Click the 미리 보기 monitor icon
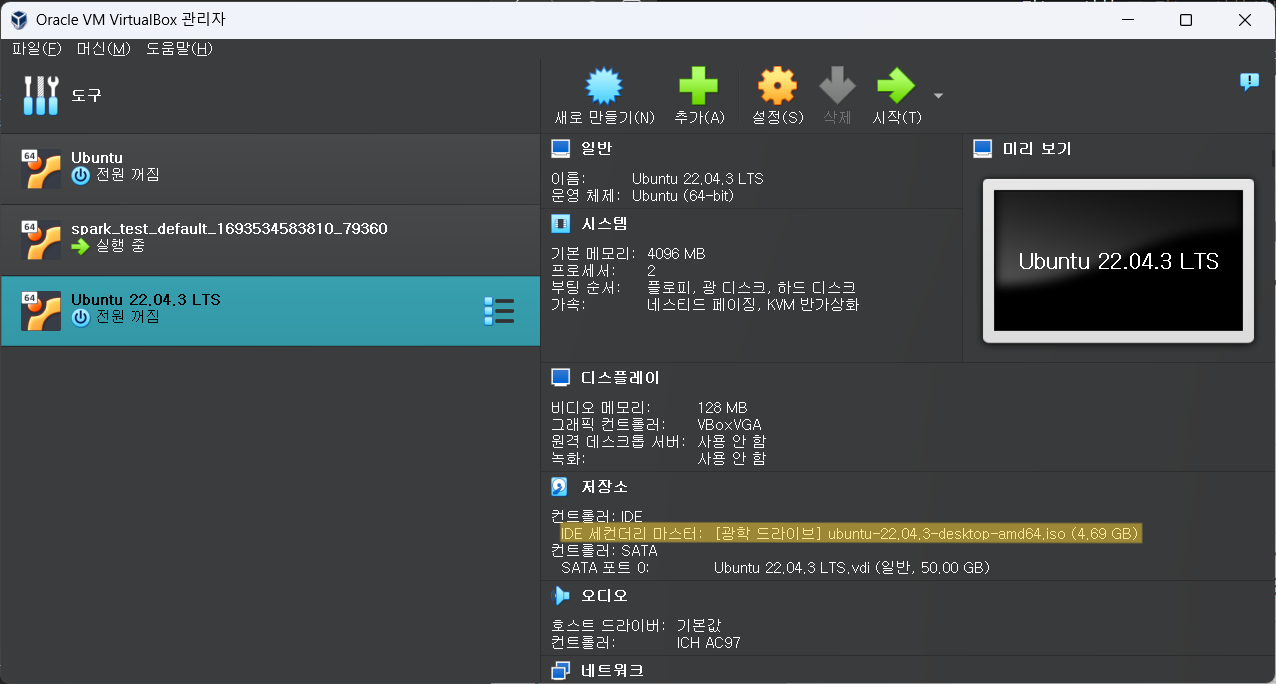The height and width of the screenshot is (684, 1276). point(983,149)
